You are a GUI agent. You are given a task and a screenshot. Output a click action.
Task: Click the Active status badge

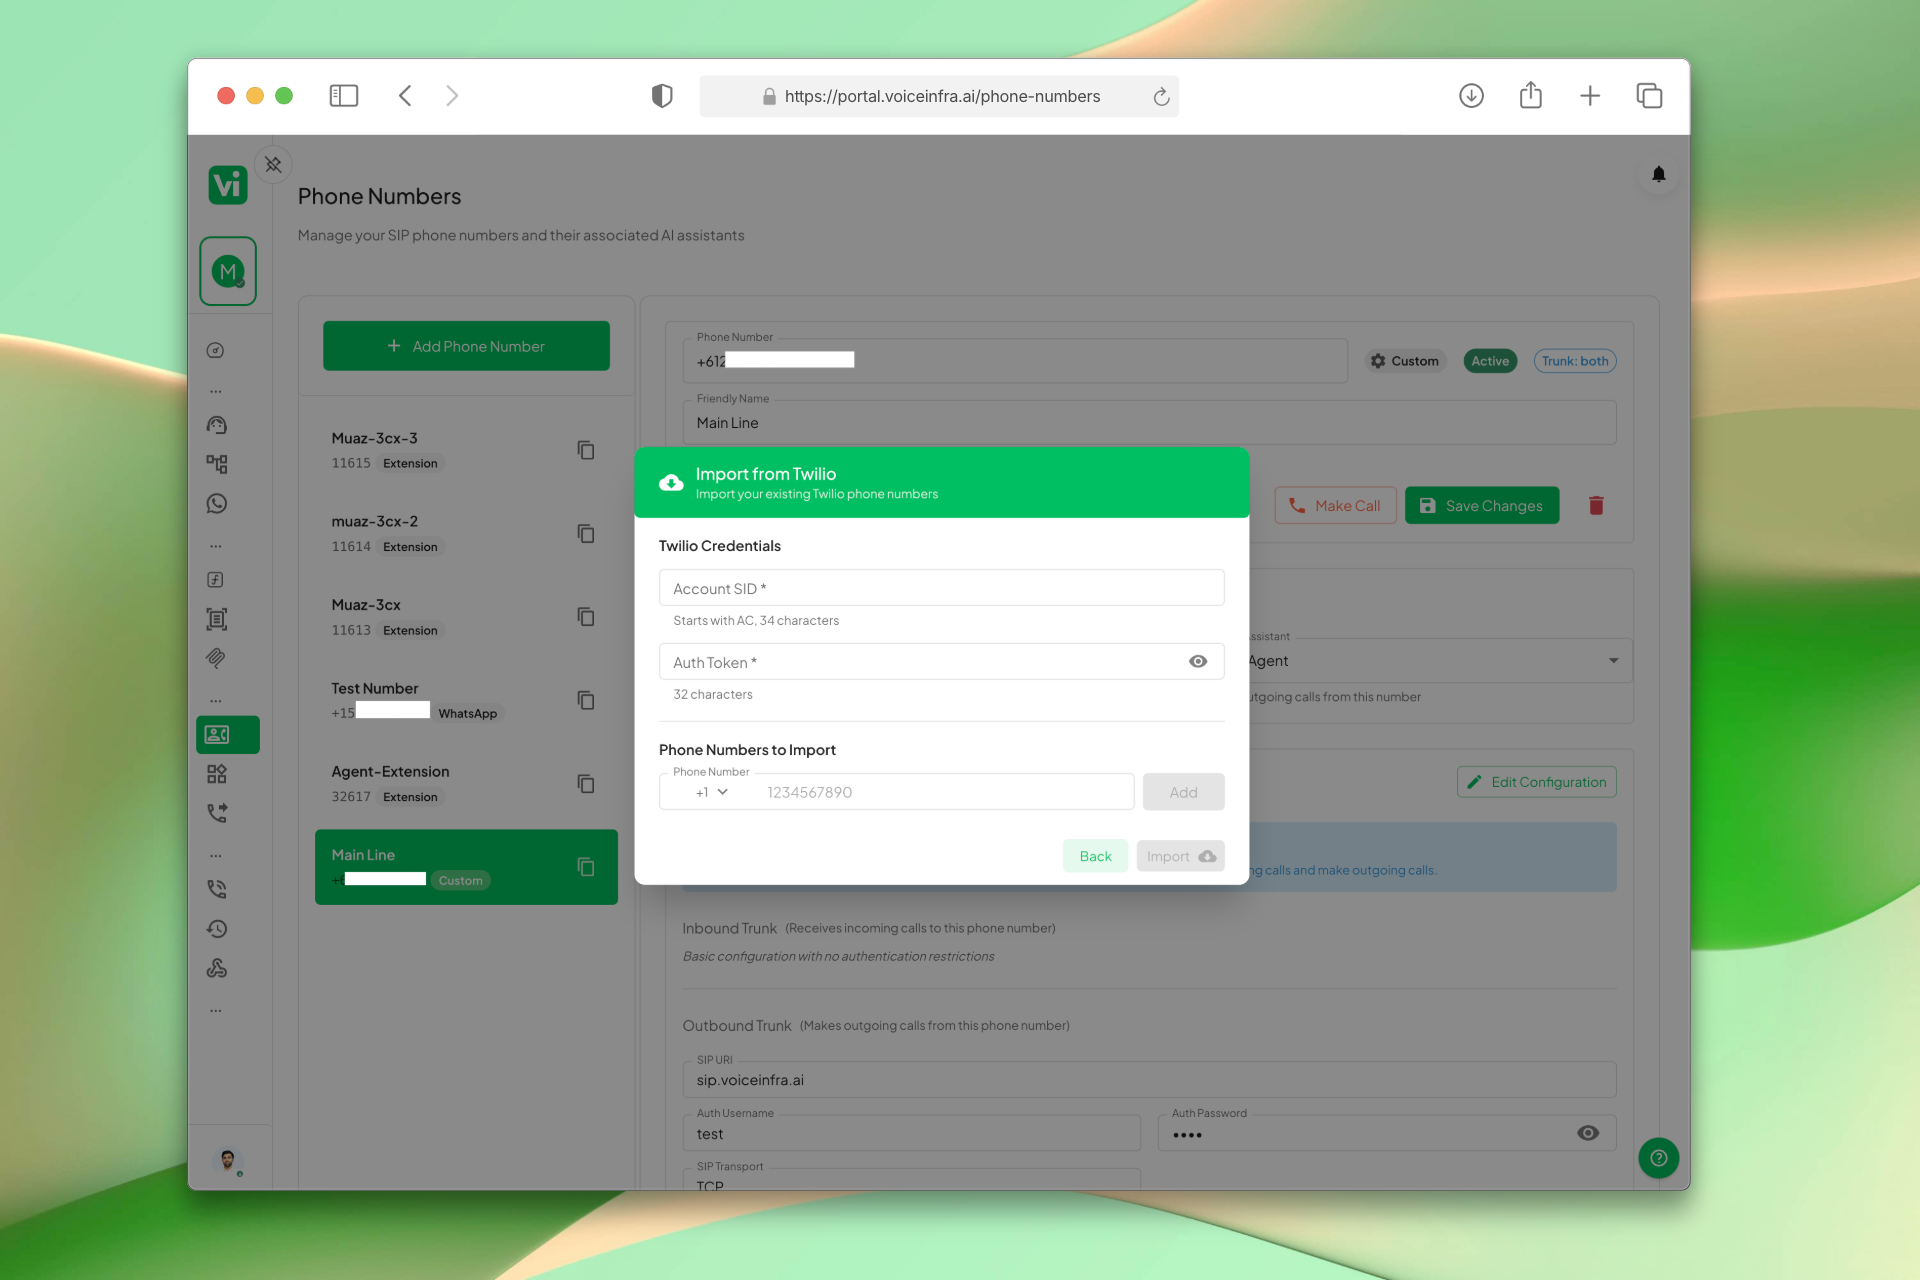click(x=1490, y=361)
